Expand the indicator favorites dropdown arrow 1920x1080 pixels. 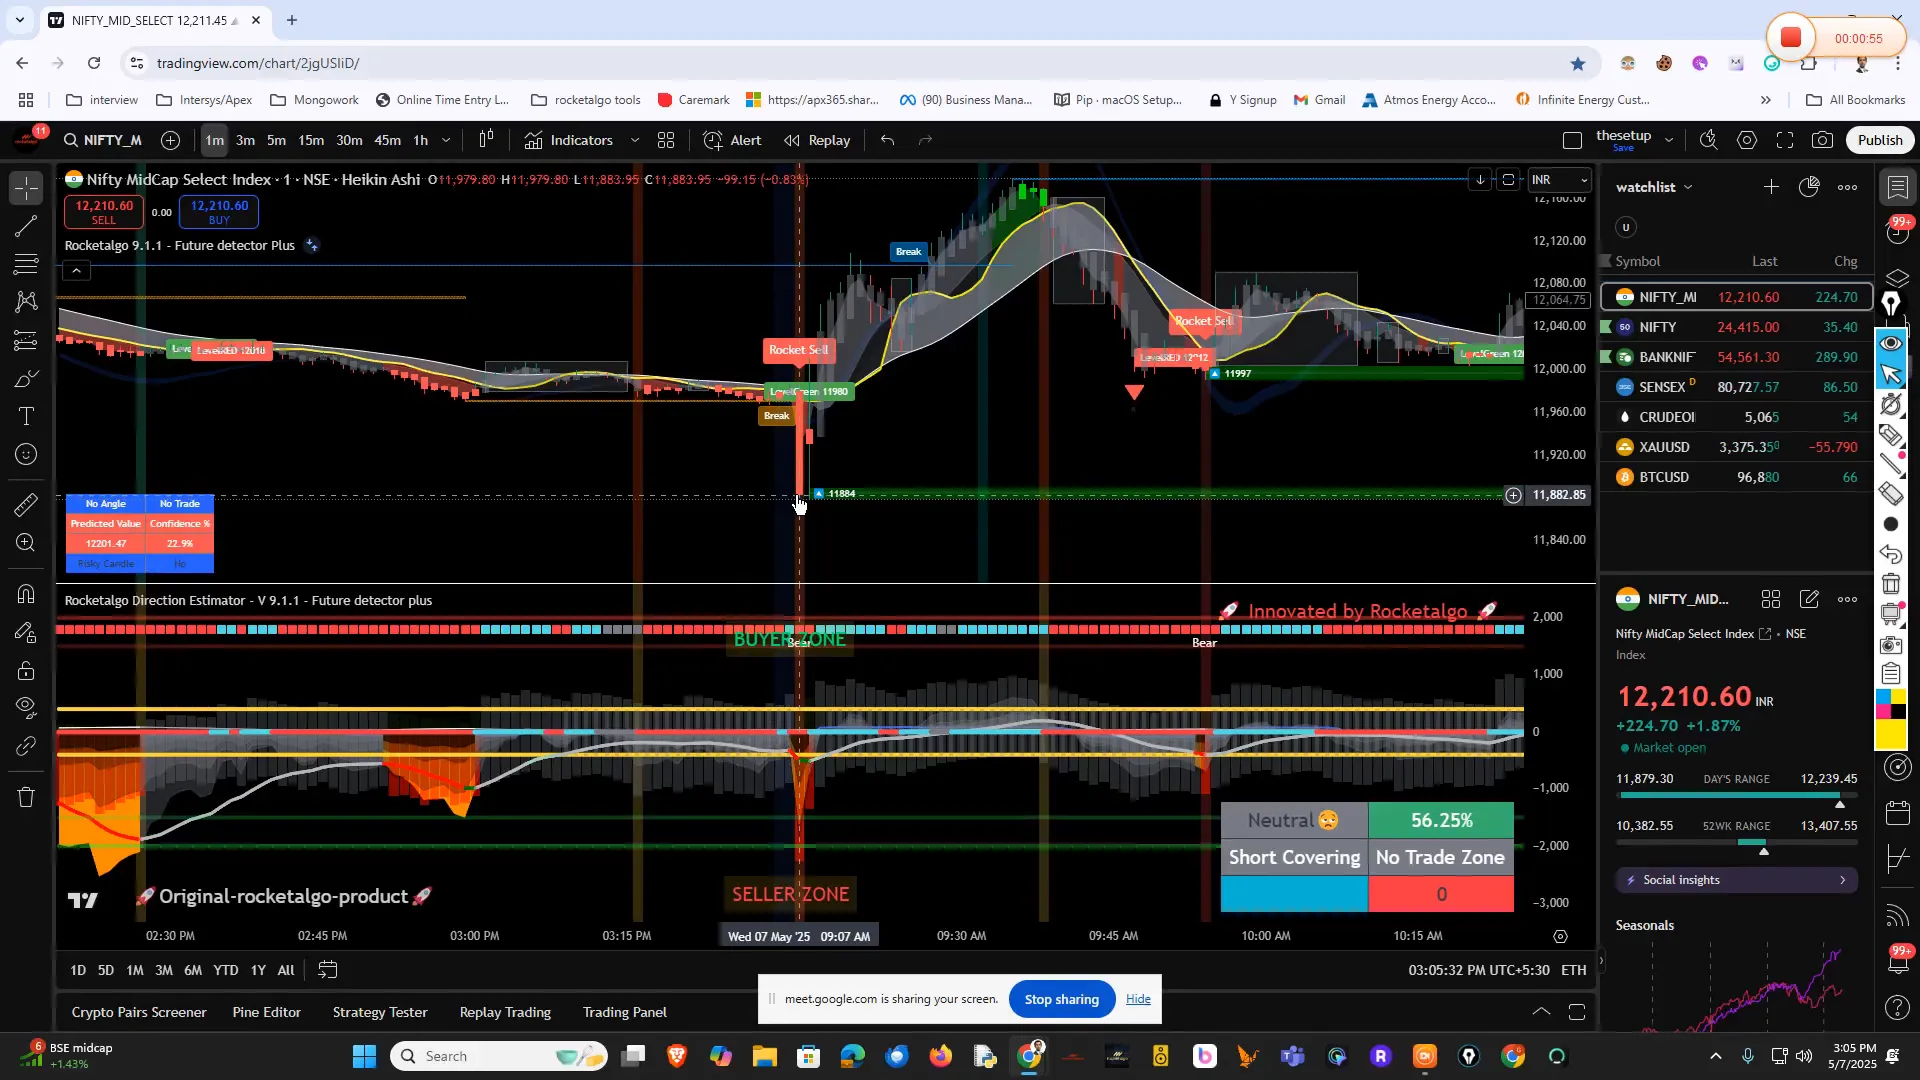(635, 140)
